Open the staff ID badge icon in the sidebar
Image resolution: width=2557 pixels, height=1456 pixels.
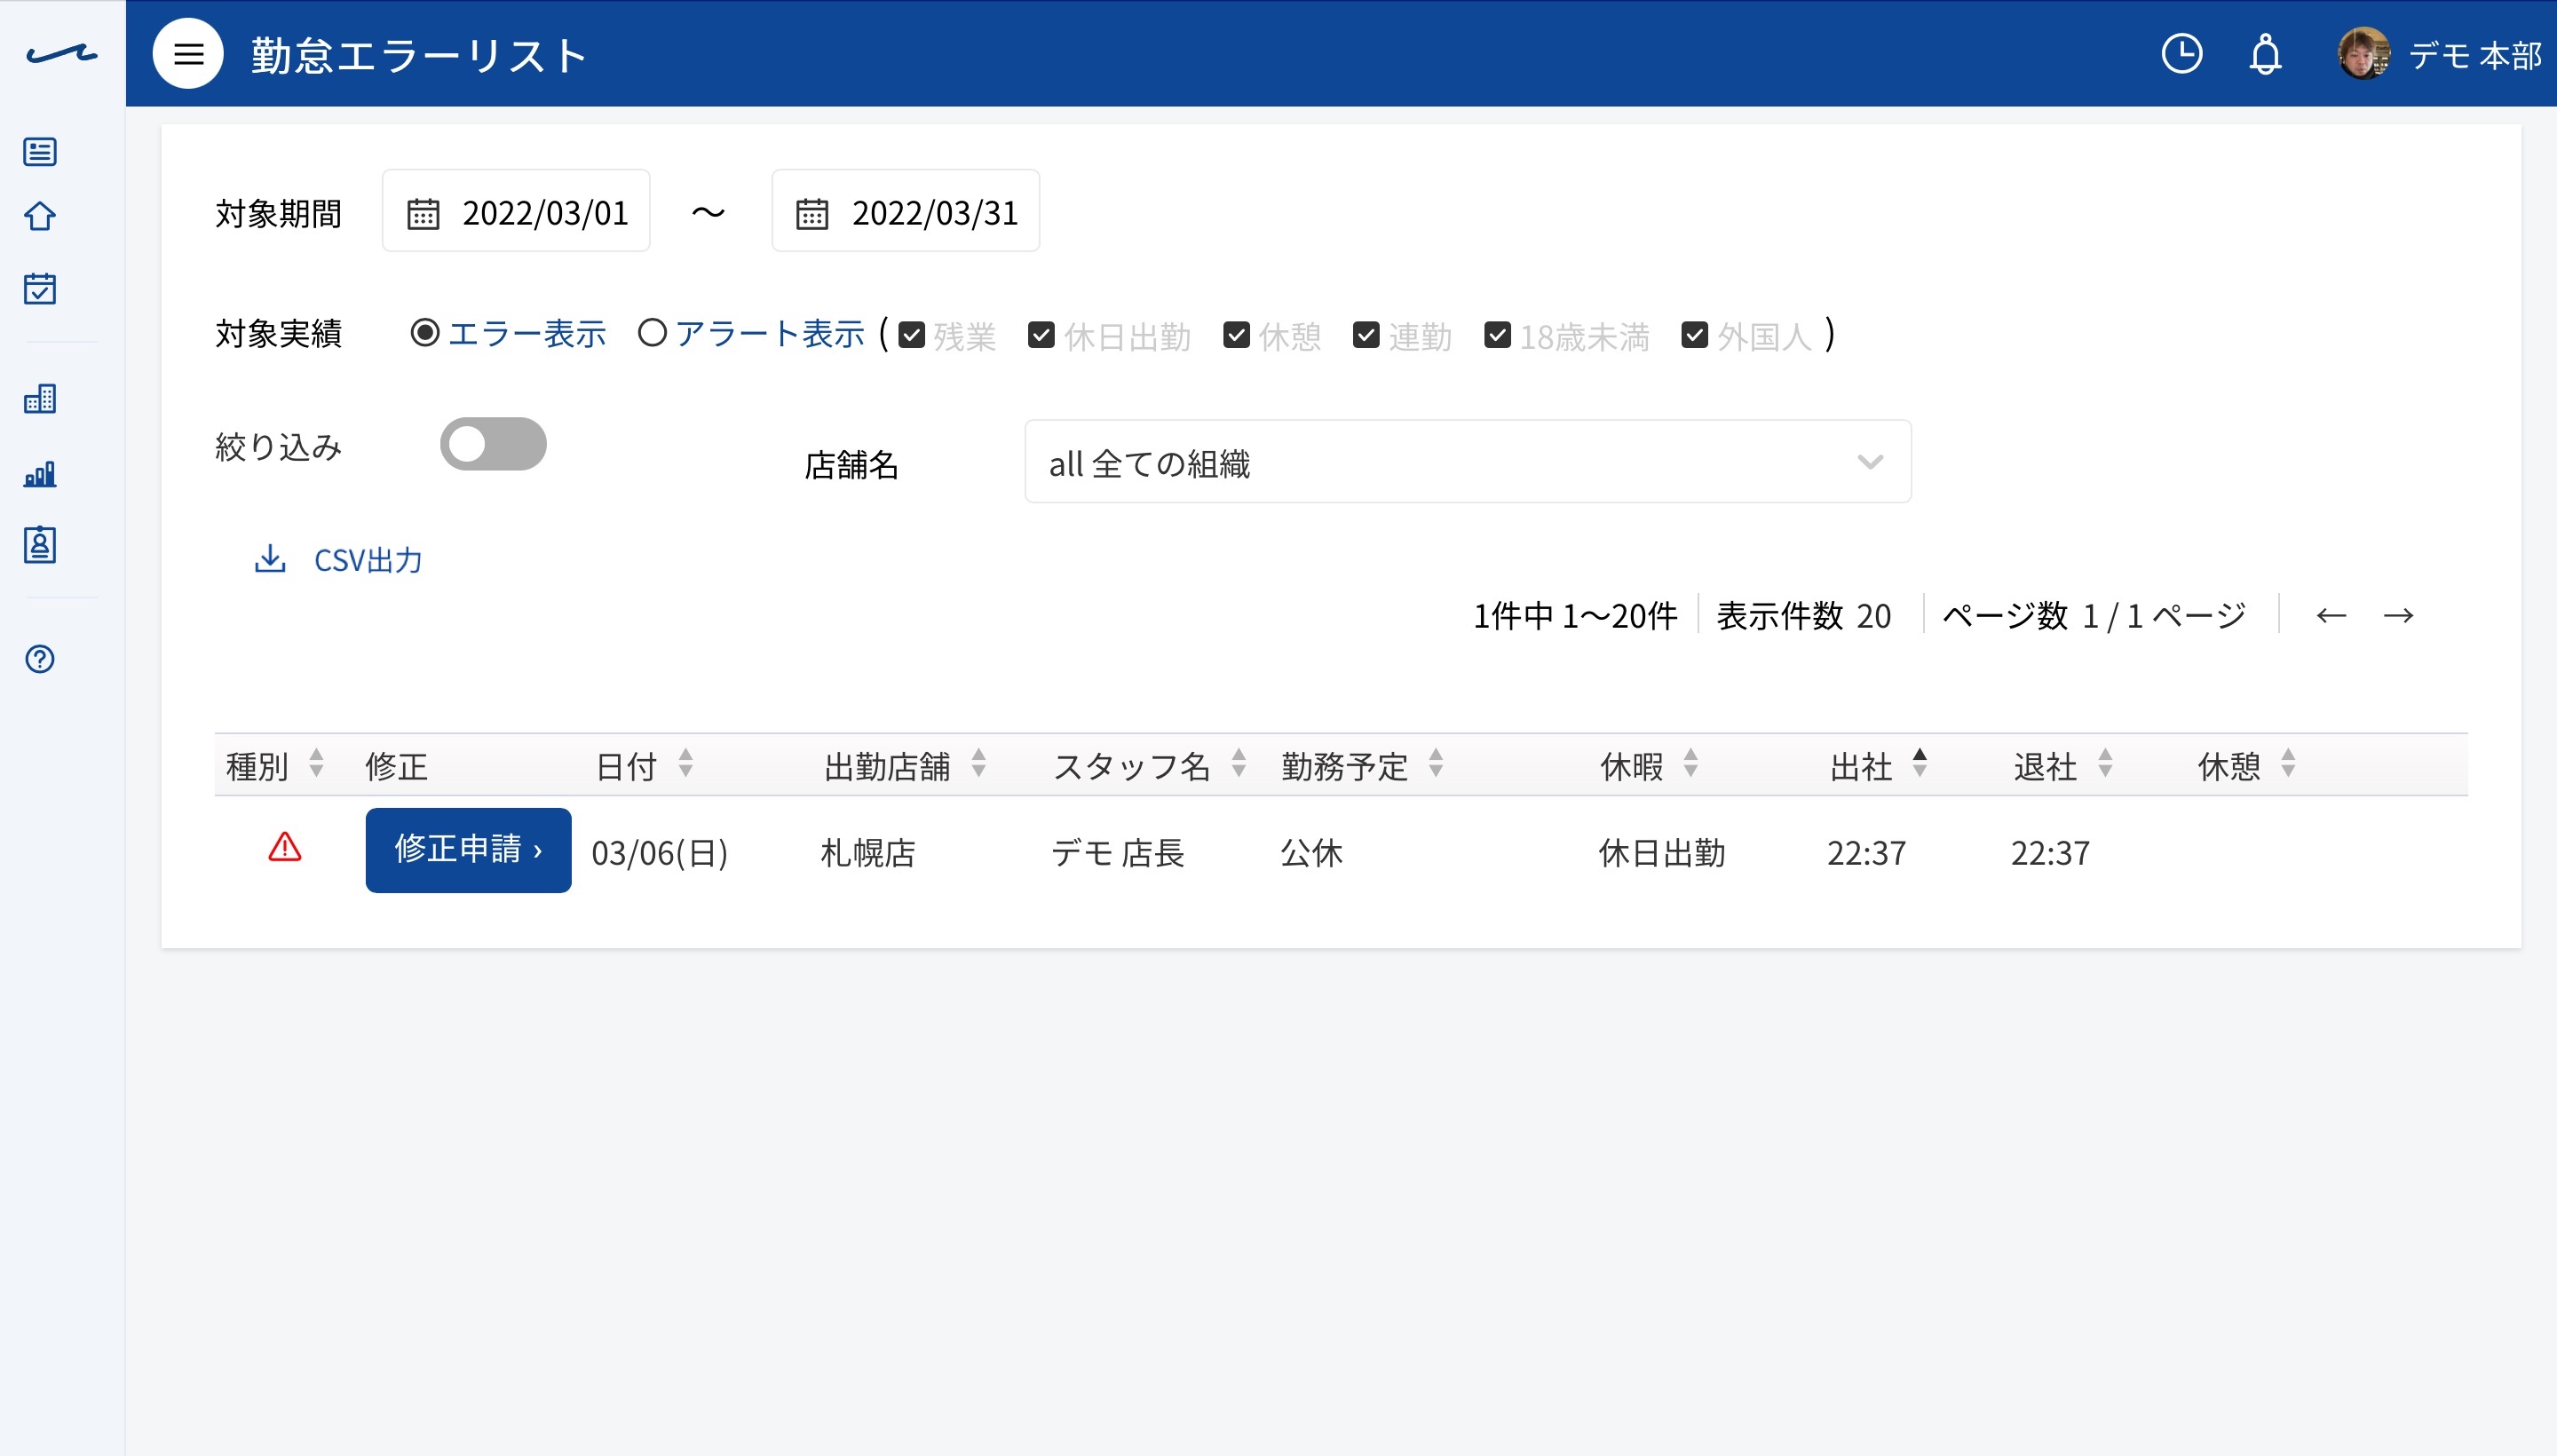40,545
